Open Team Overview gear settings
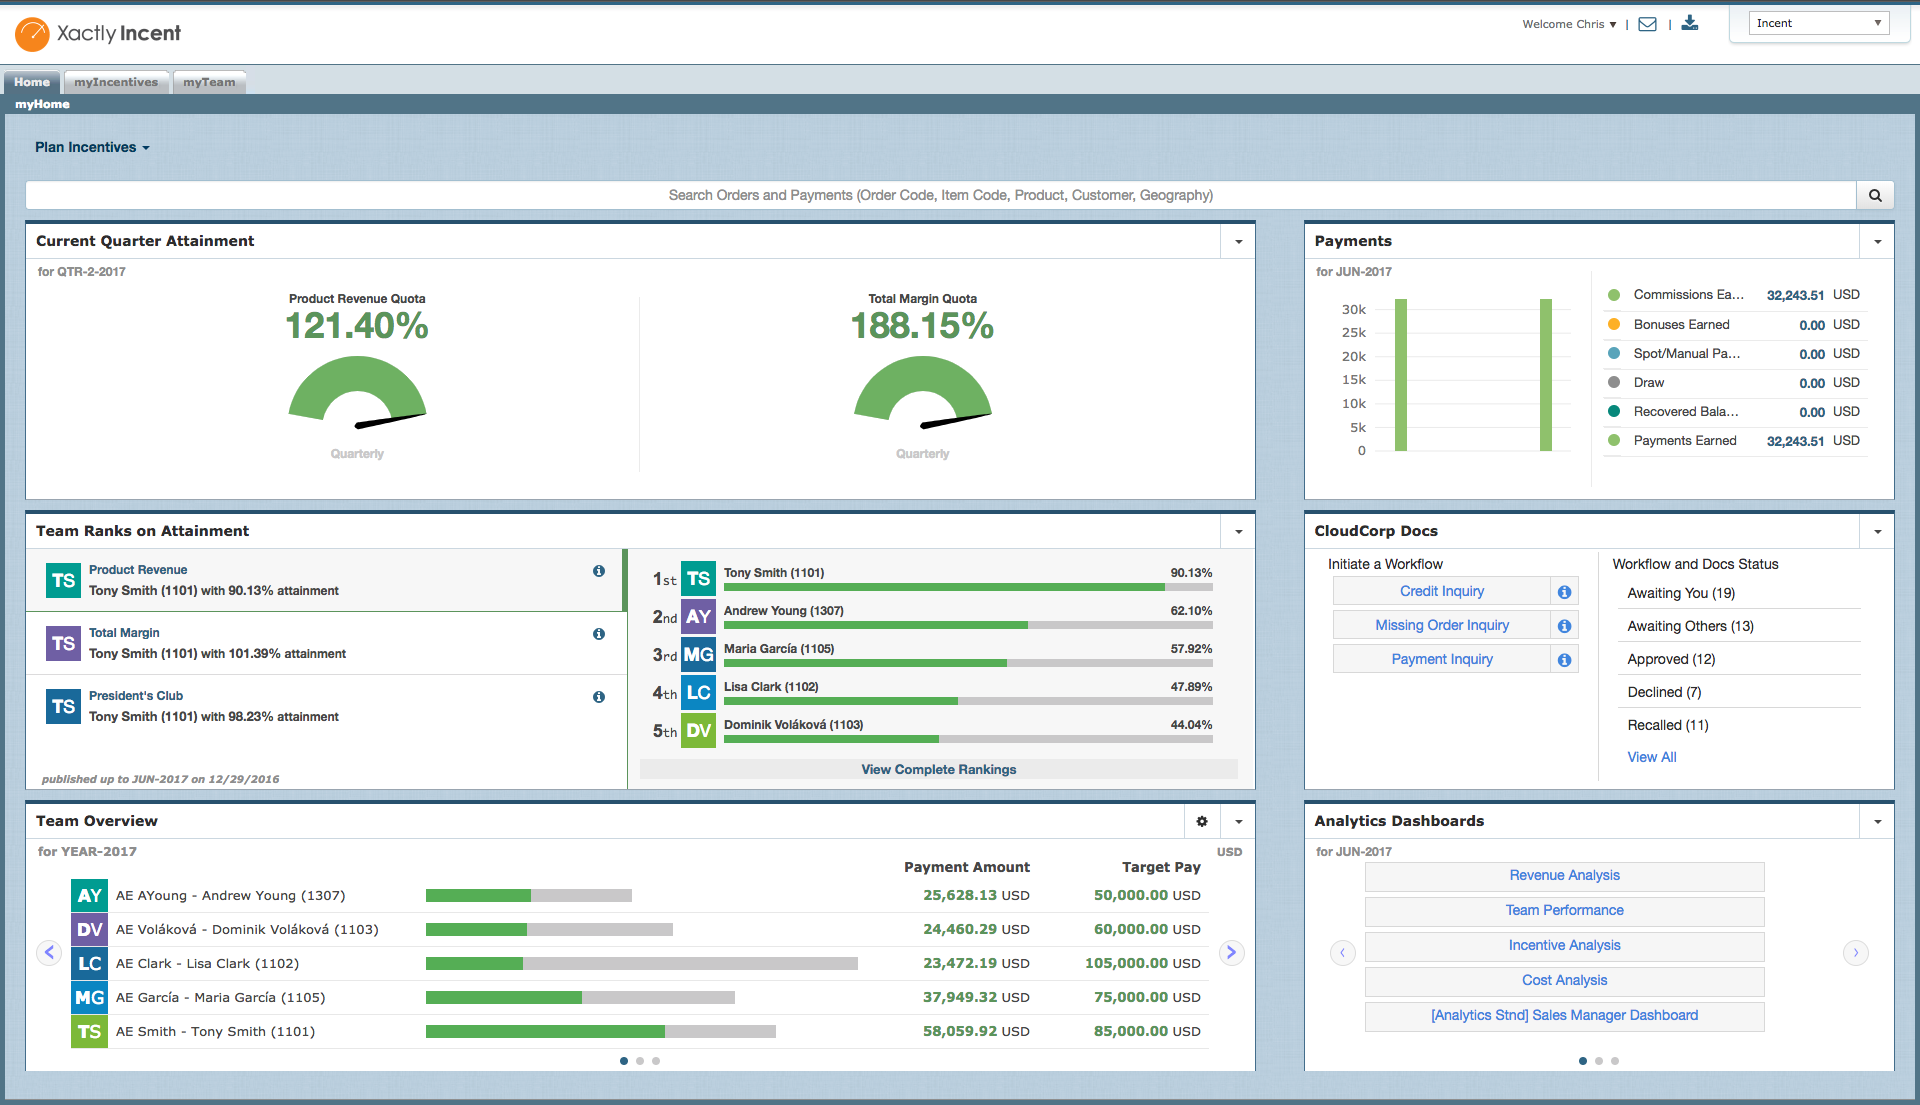 [1202, 821]
